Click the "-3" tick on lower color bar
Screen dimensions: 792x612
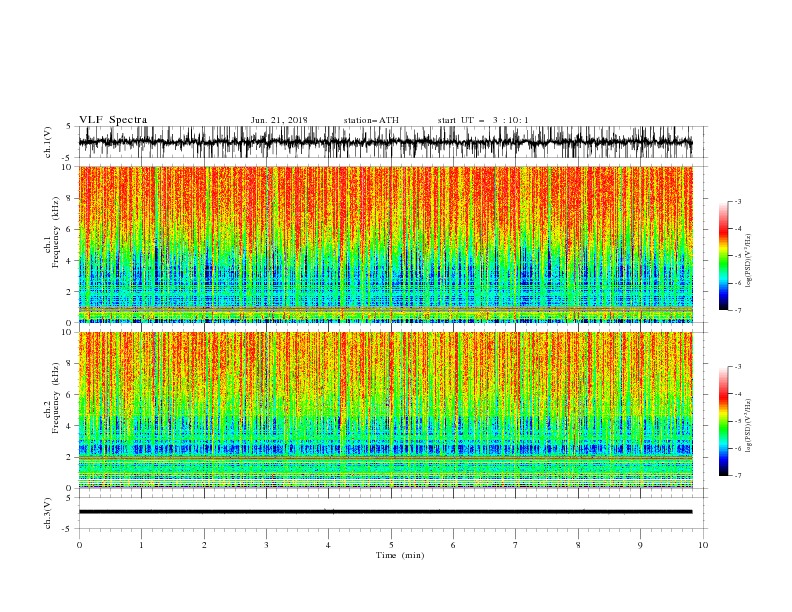tap(738, 367)
